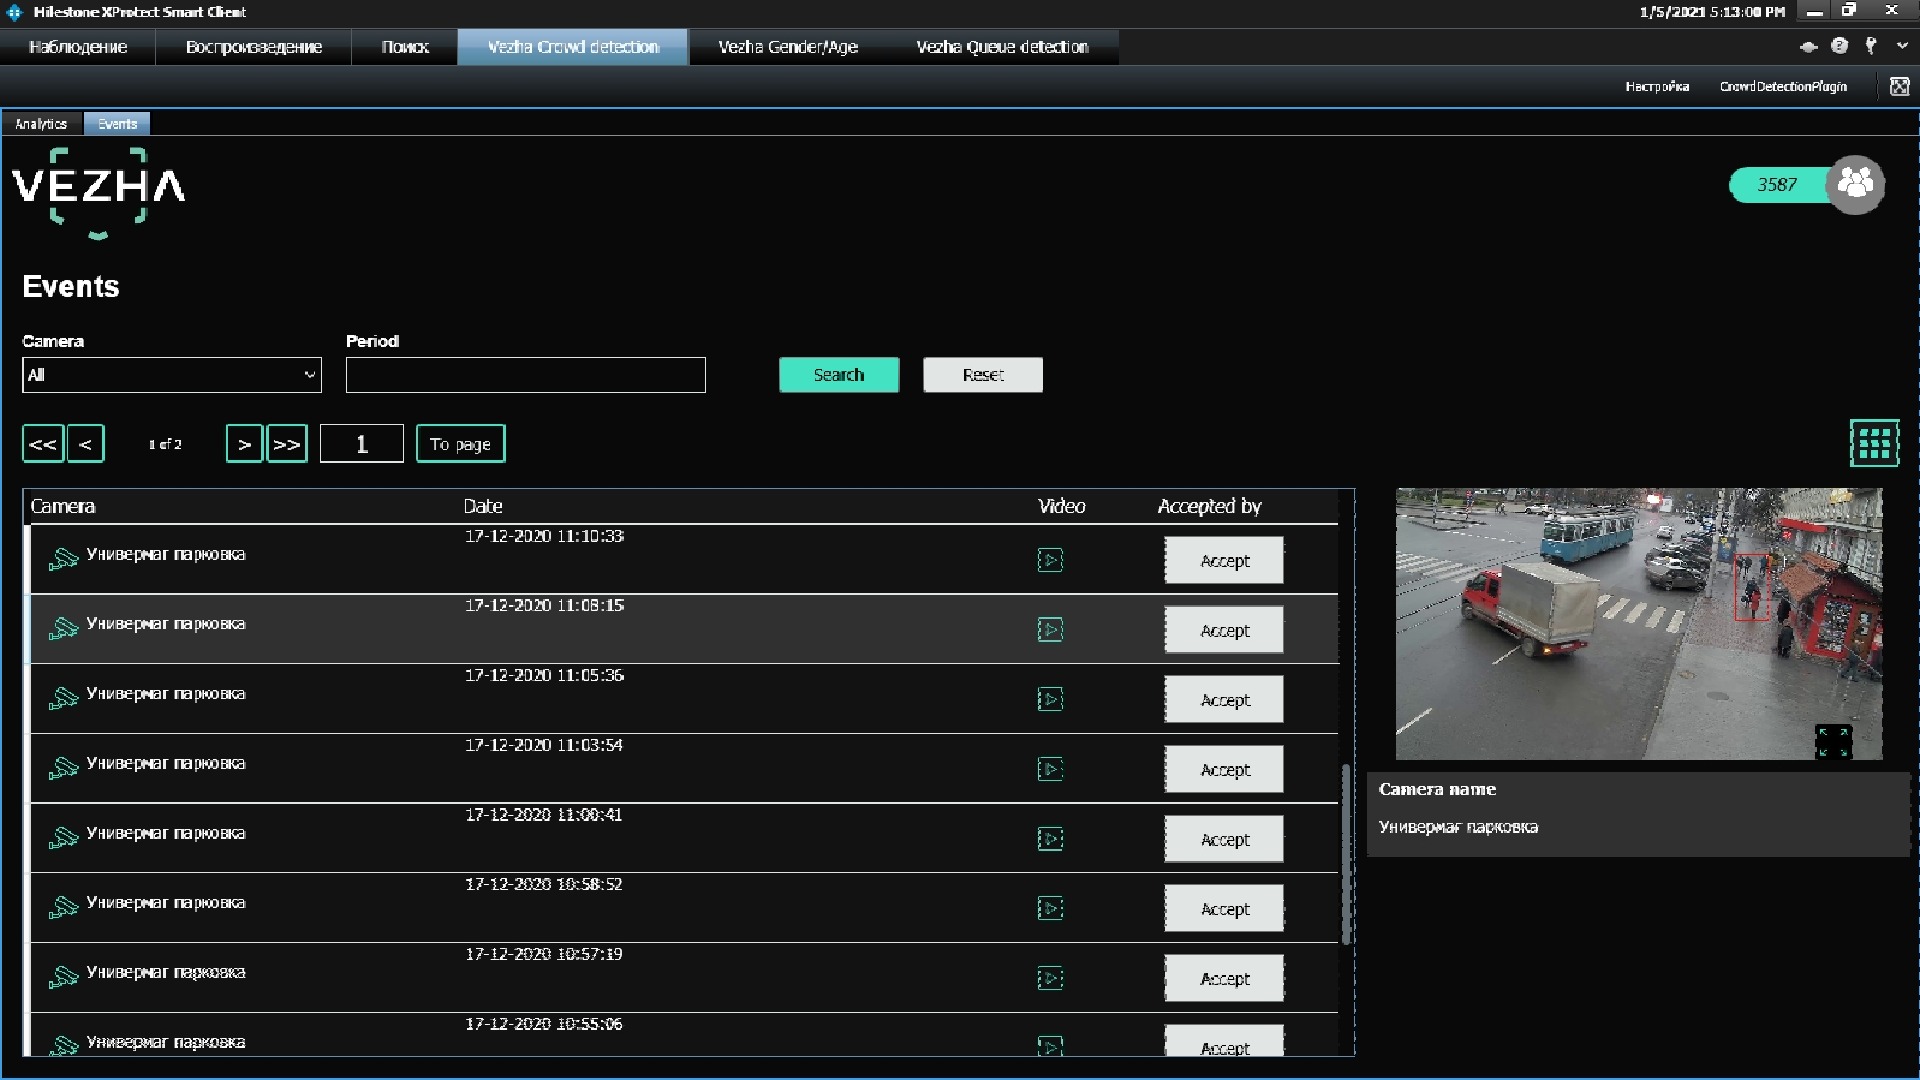The height and width of the screenshot is (1080, 1920).
Task: Click the key login info icon
Action: click(1871, 46)
